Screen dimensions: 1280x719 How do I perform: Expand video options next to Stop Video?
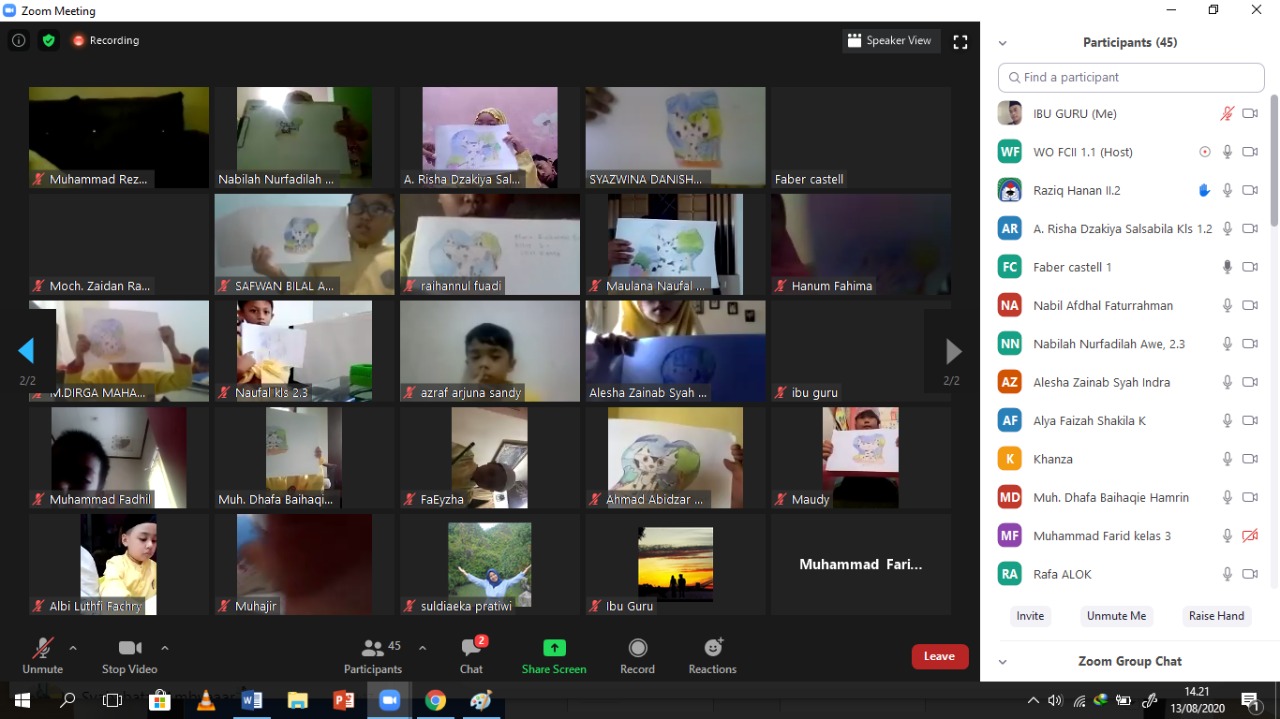coord(165,648)
